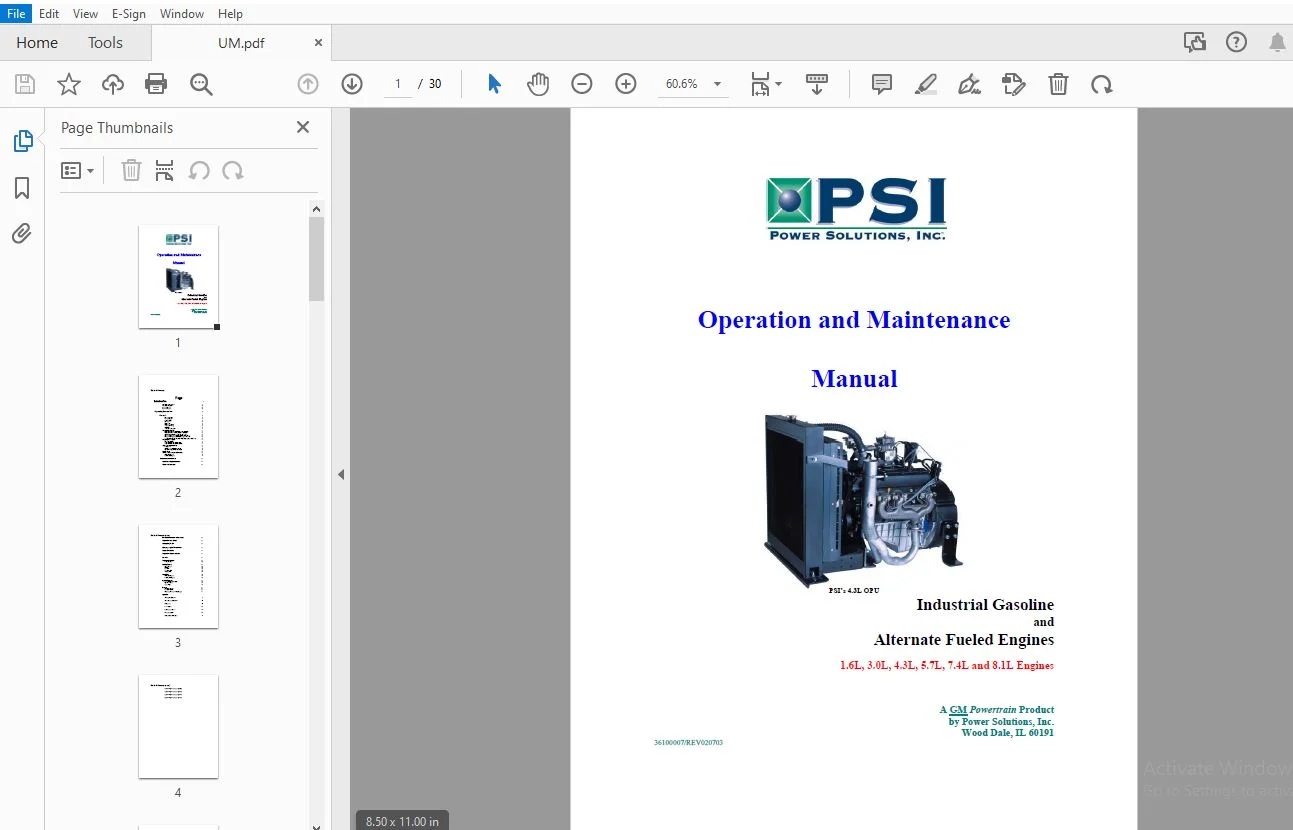Select page 2 thumbnail
The image size is (1293, 830).
click(178, 427)
